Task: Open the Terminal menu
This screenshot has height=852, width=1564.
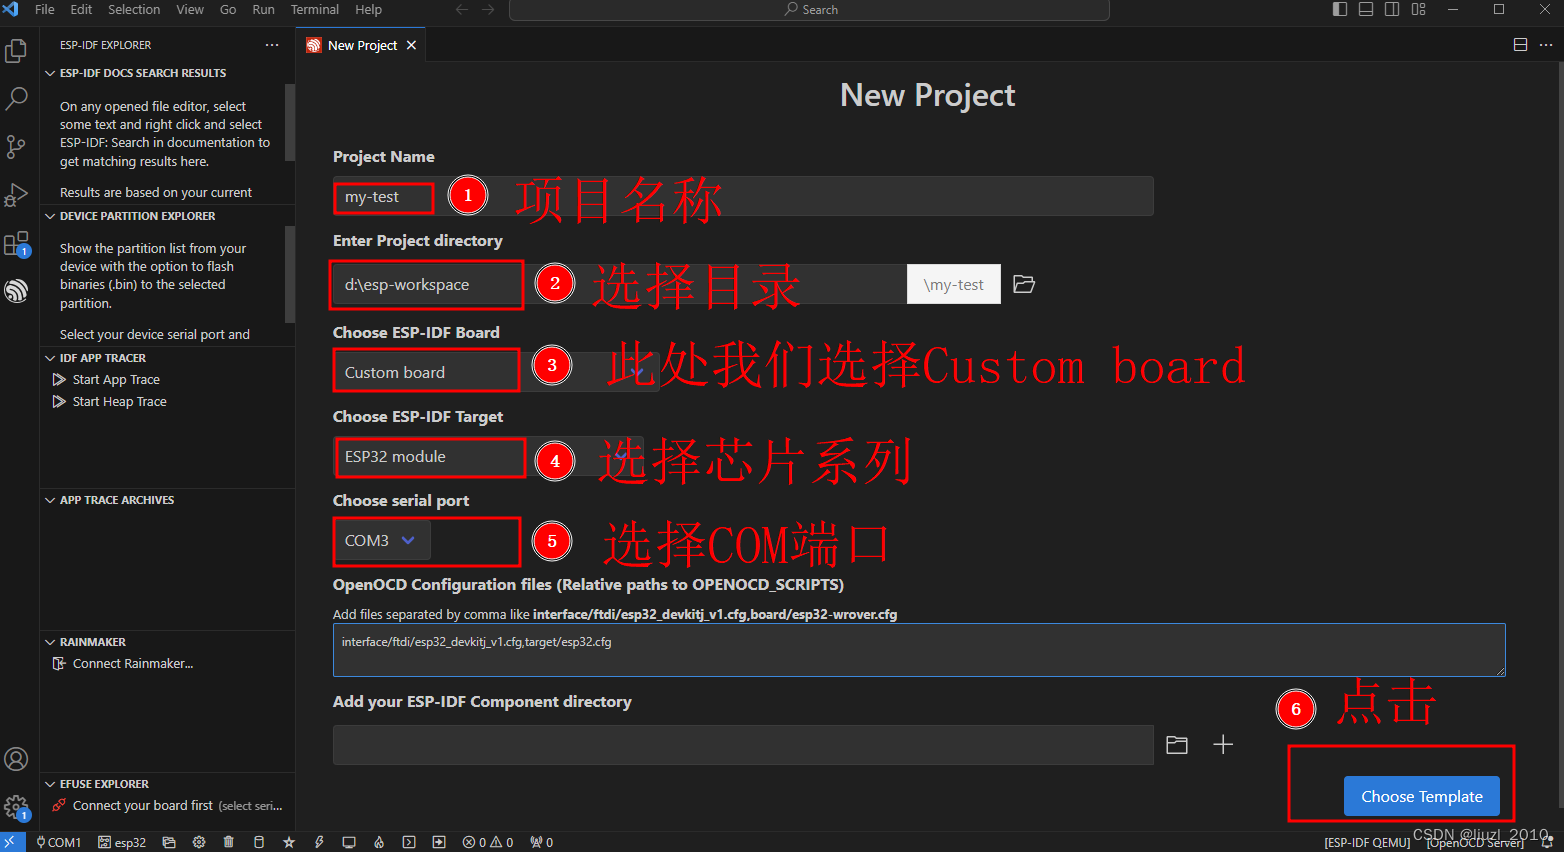Action: [315, 9]
